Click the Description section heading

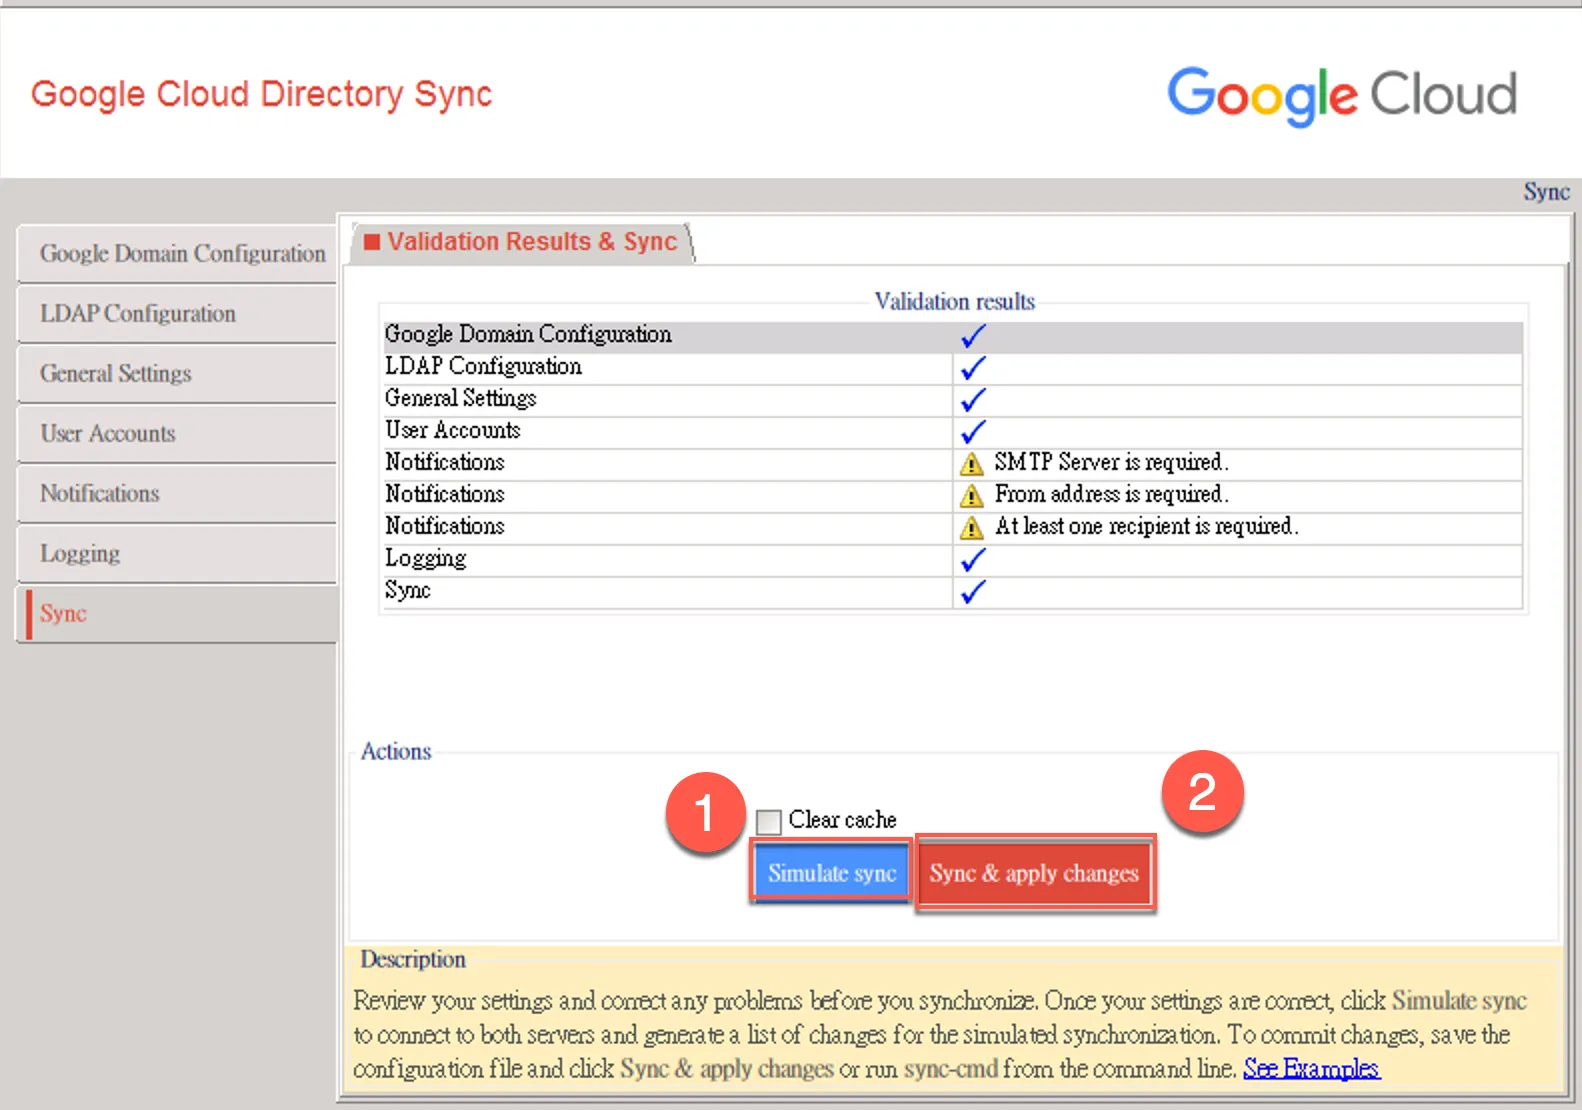(413, 960)
